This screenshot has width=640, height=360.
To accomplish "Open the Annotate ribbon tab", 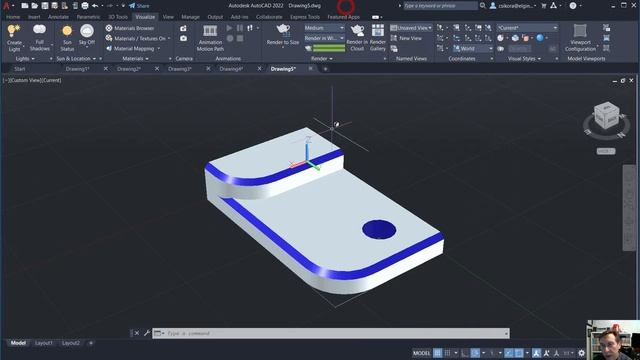I will pyautogui.click(x=58, y=17).
